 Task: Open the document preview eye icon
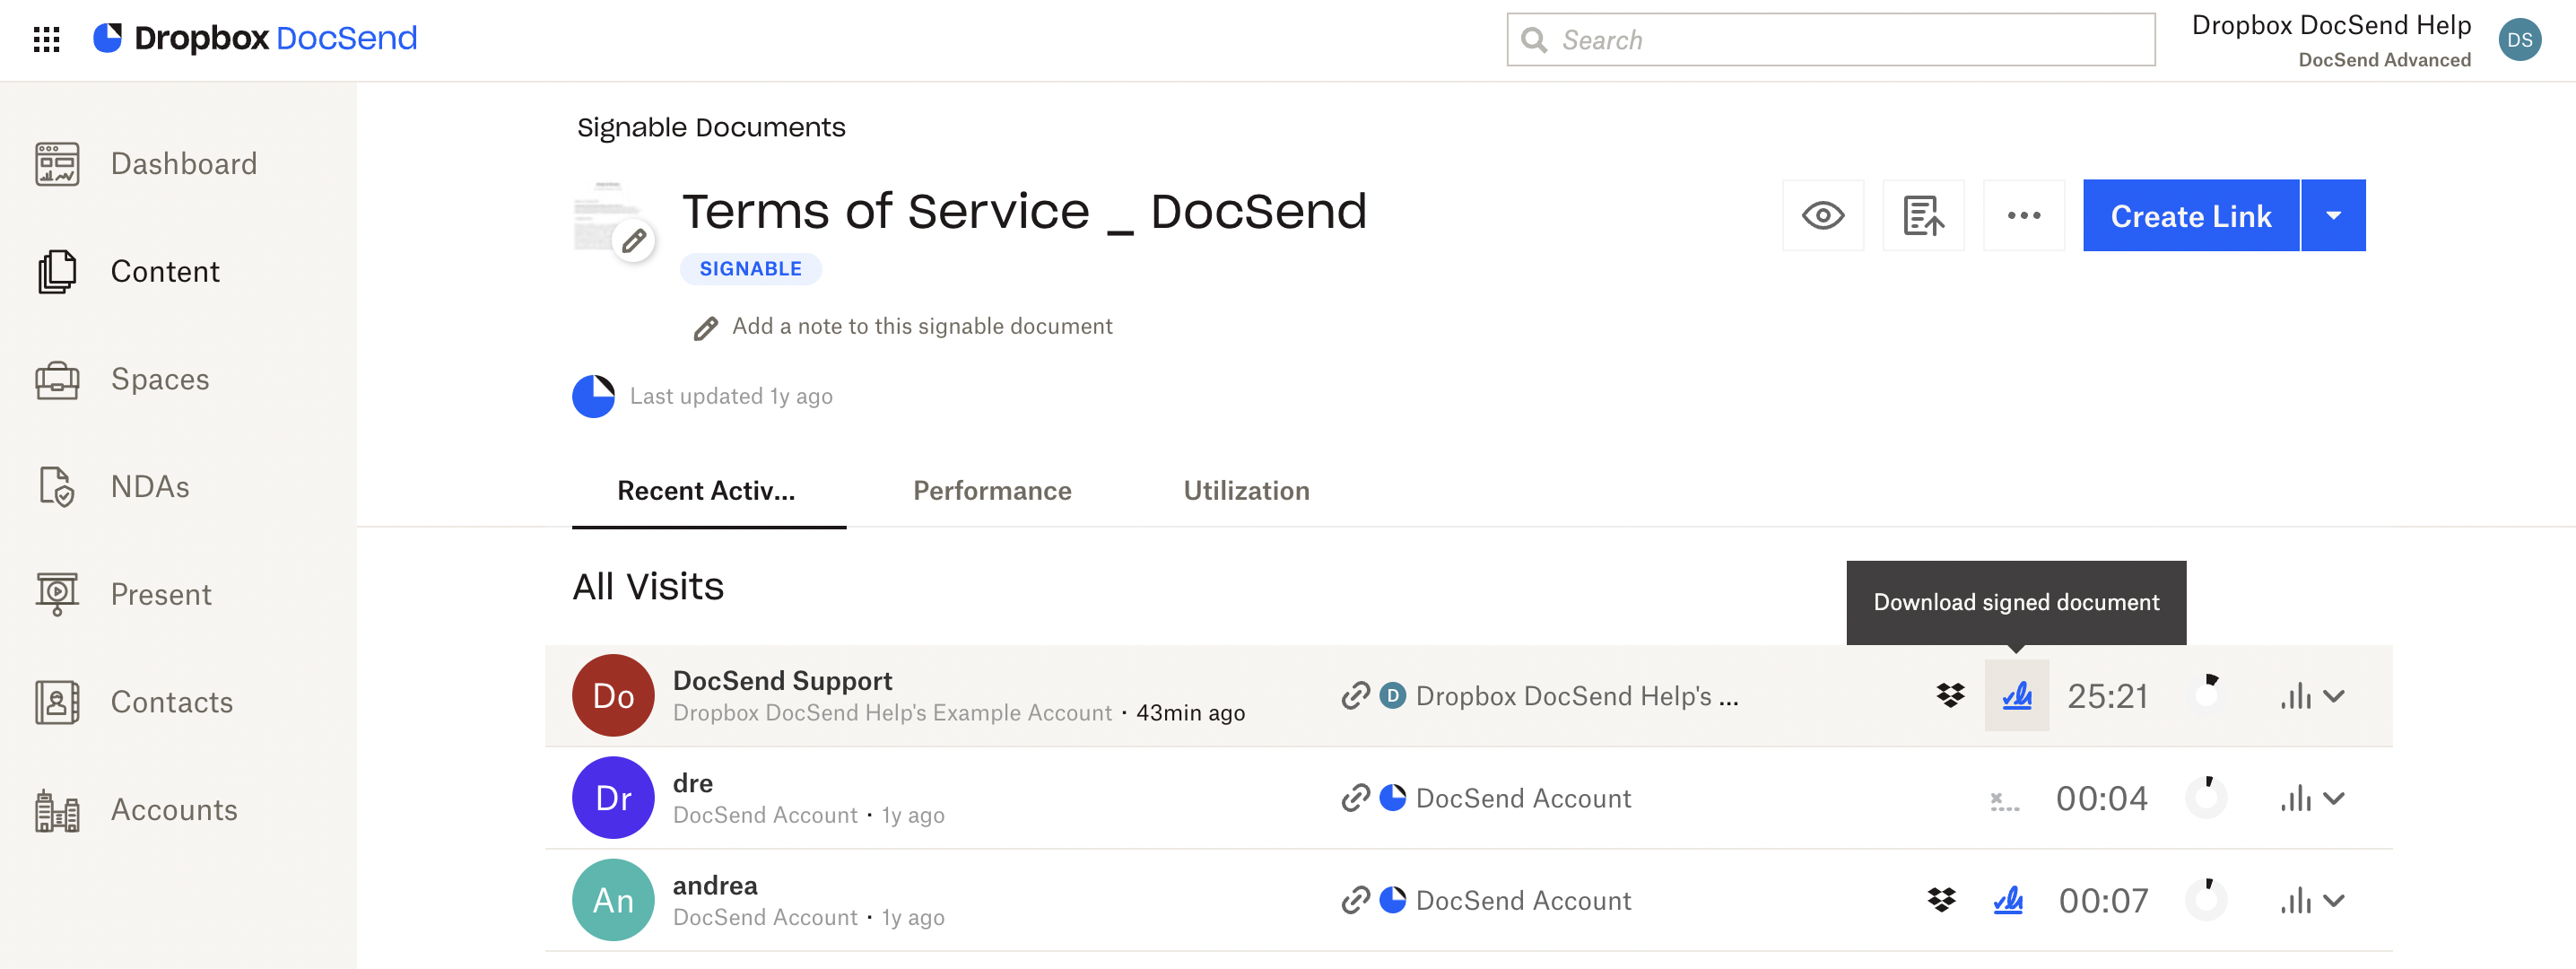point(1823,215)
